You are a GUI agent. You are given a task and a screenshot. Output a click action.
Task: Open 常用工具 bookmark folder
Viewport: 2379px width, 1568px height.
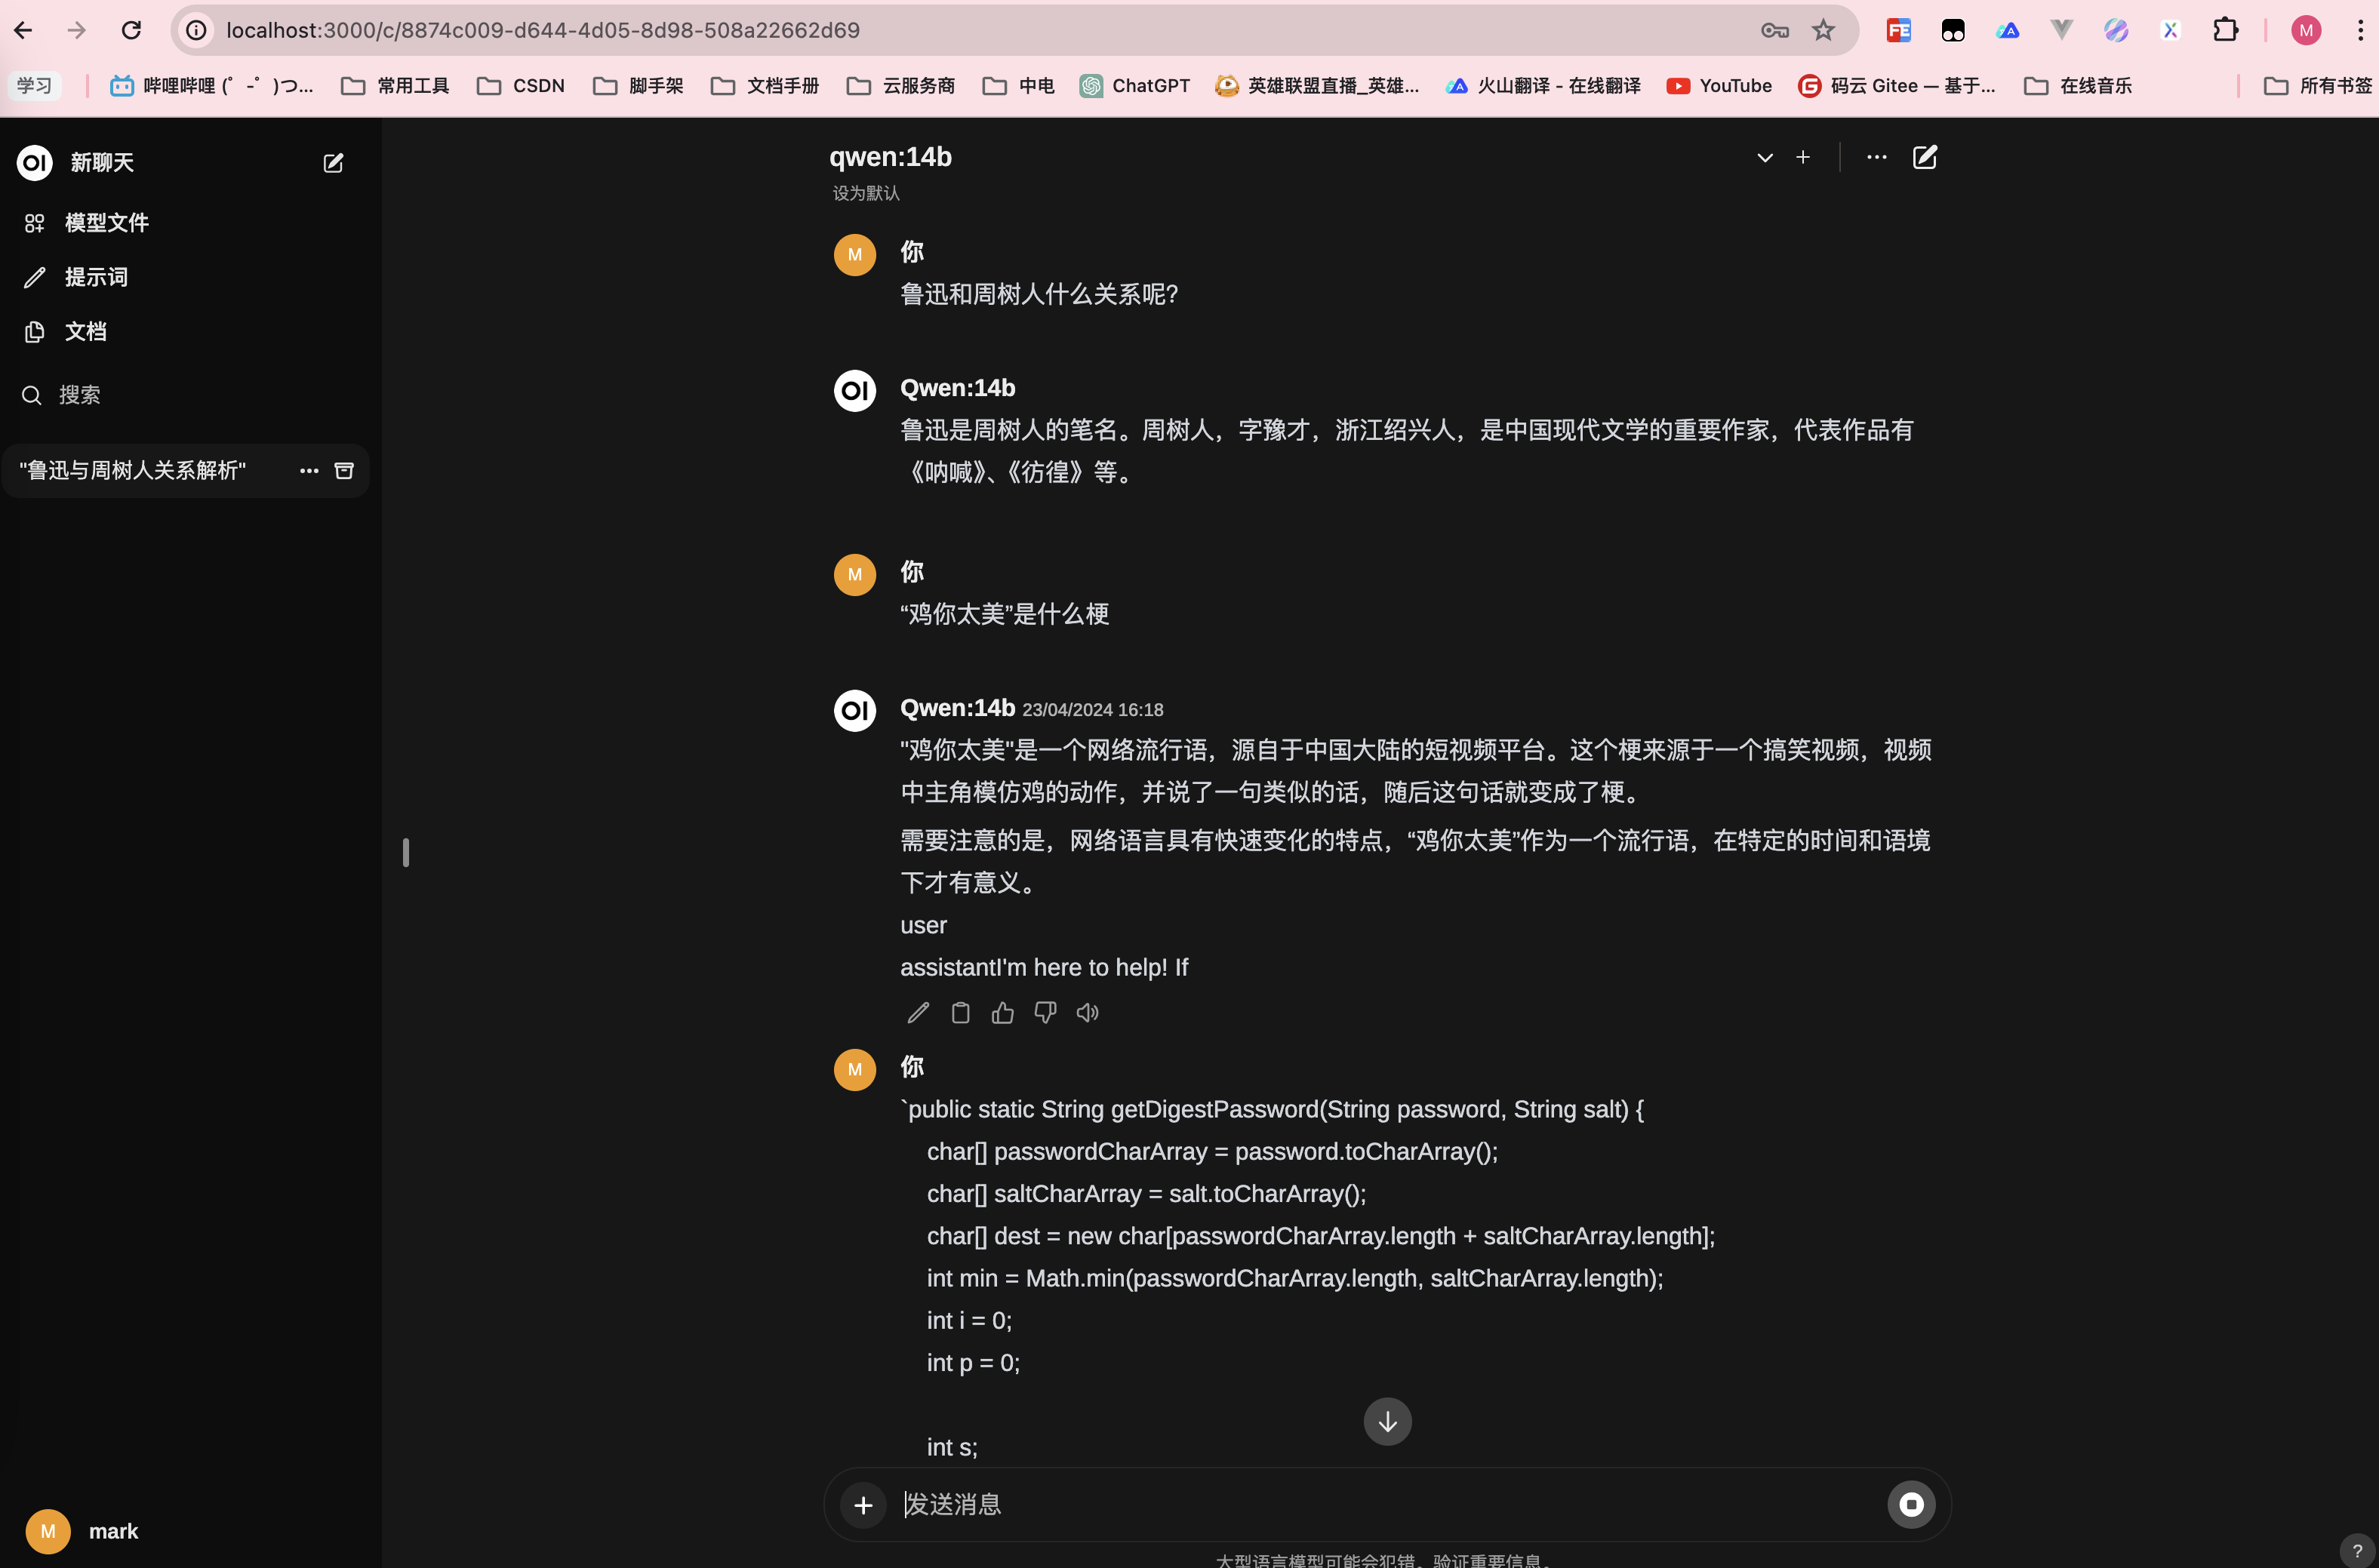[395, 85]
